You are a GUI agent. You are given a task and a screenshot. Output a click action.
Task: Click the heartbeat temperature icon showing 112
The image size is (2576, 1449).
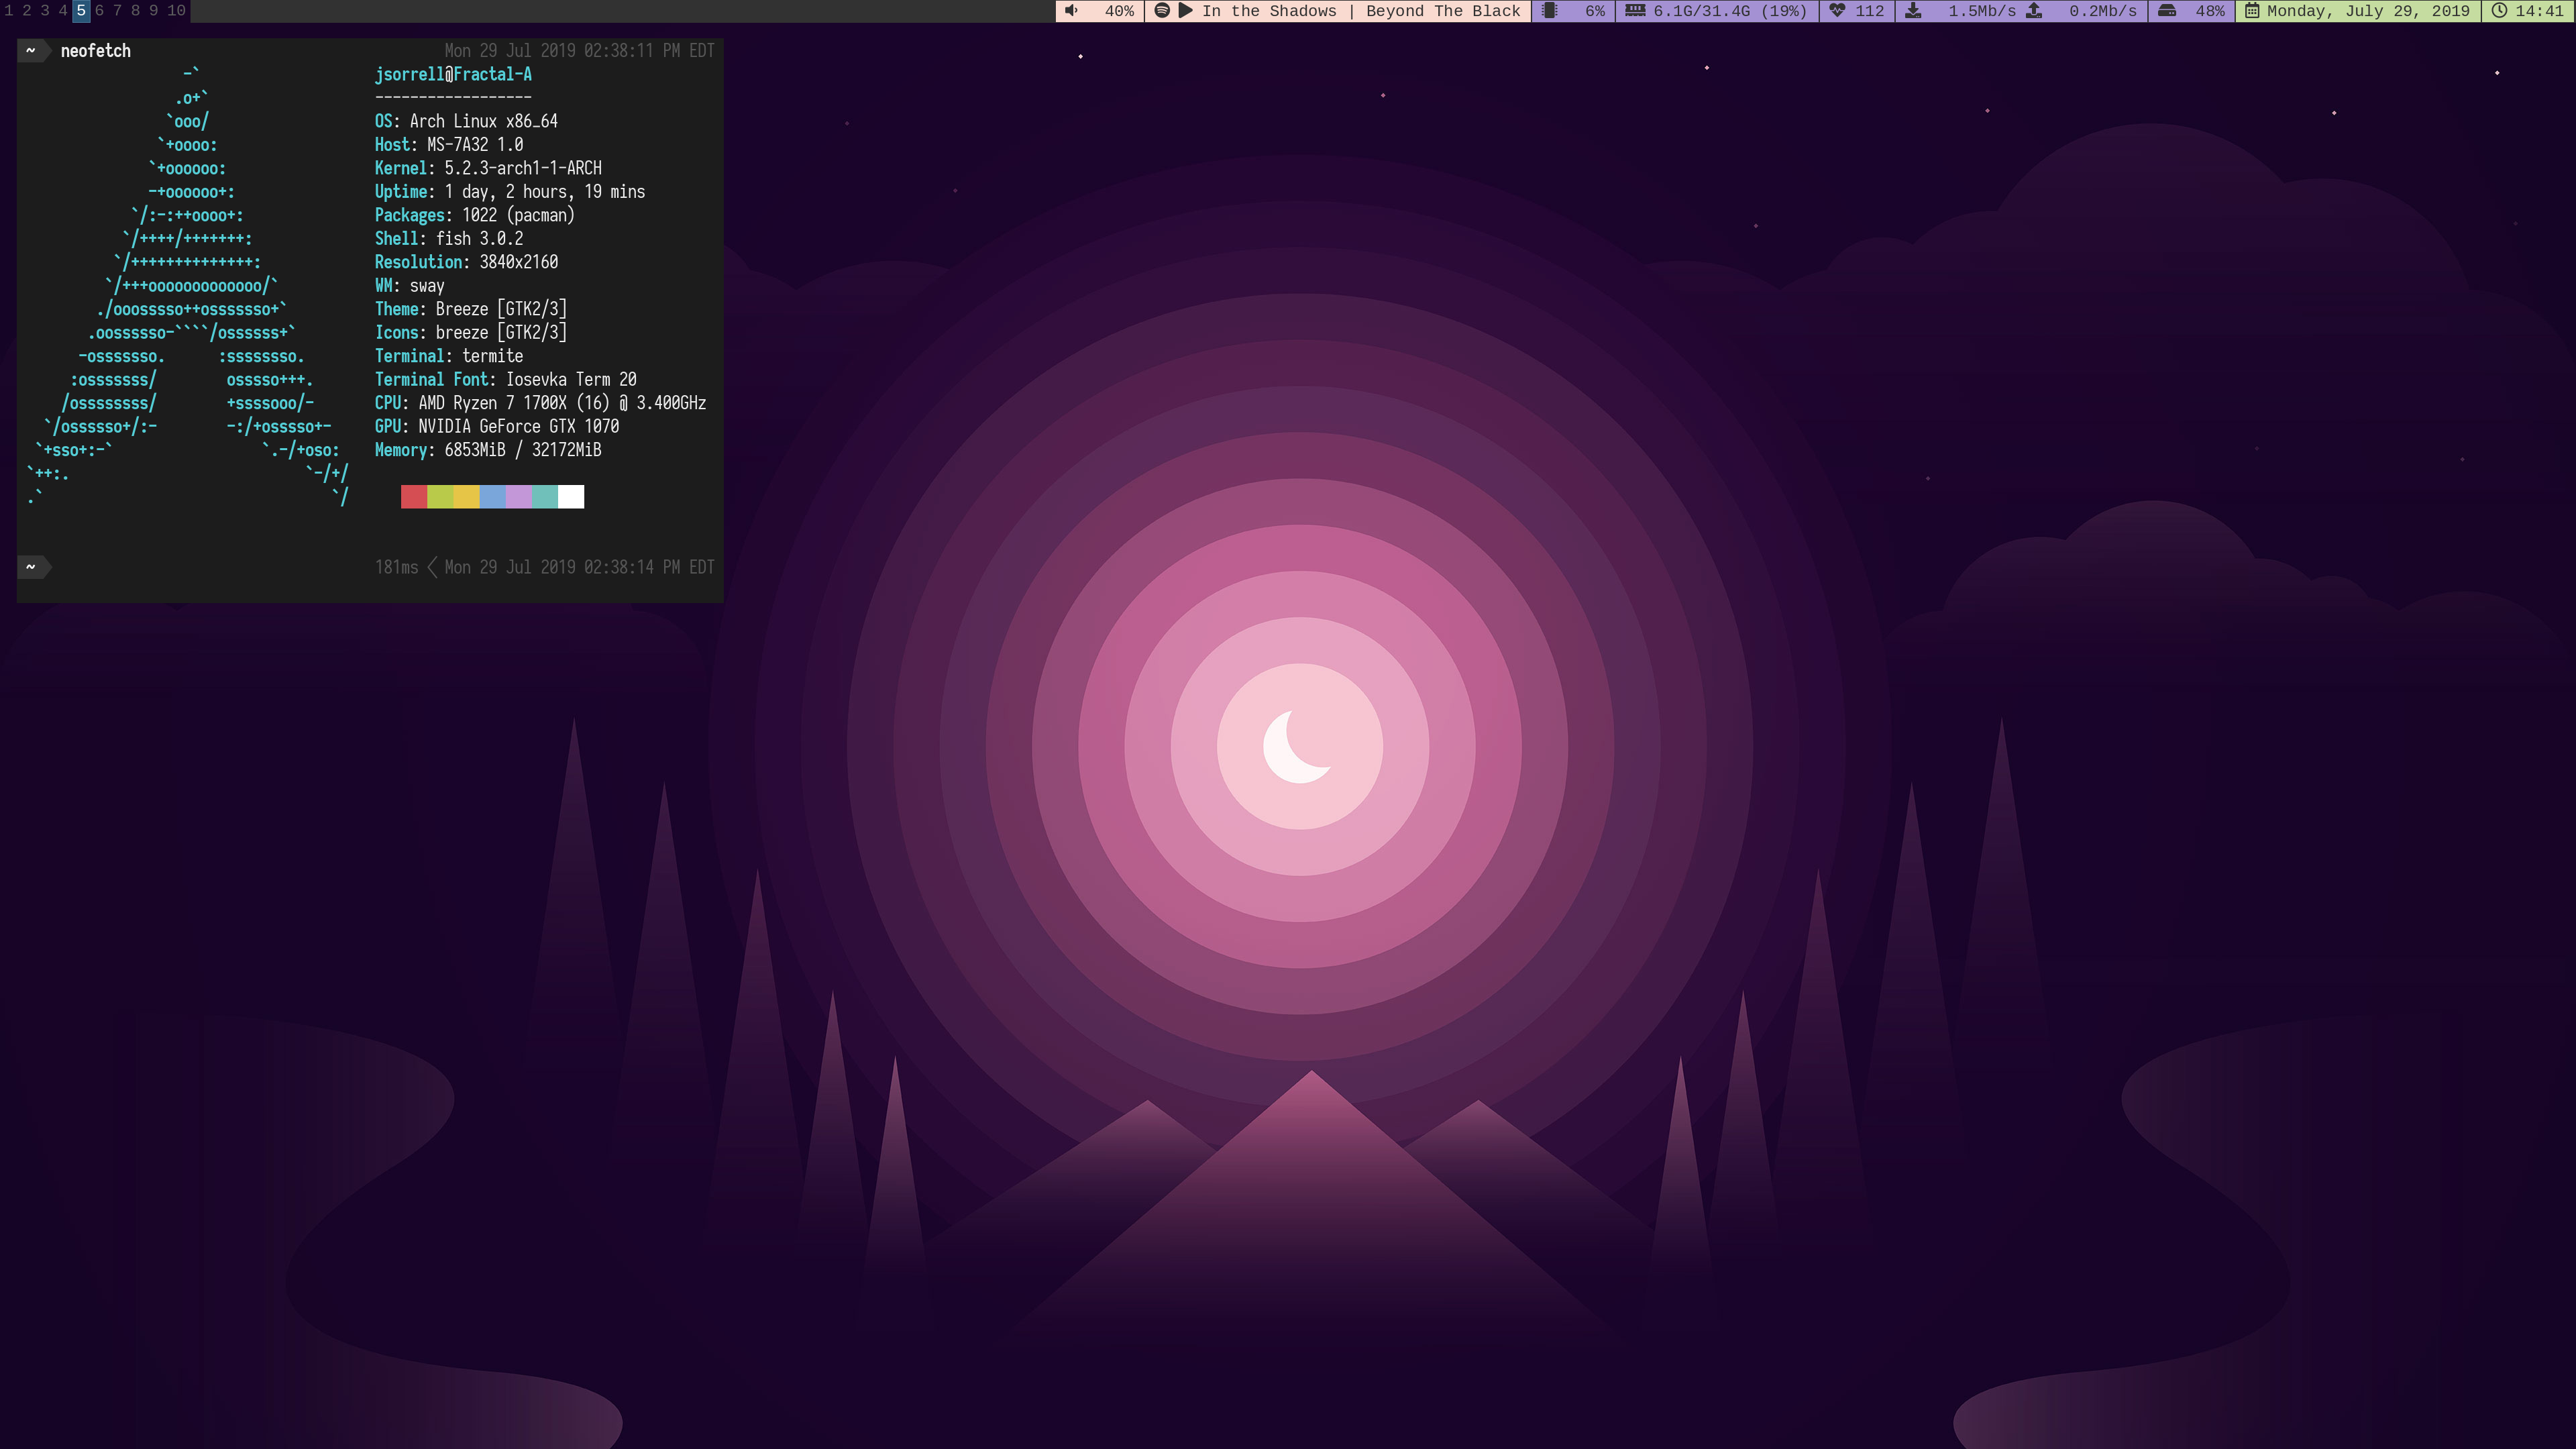click(1837, 11)
